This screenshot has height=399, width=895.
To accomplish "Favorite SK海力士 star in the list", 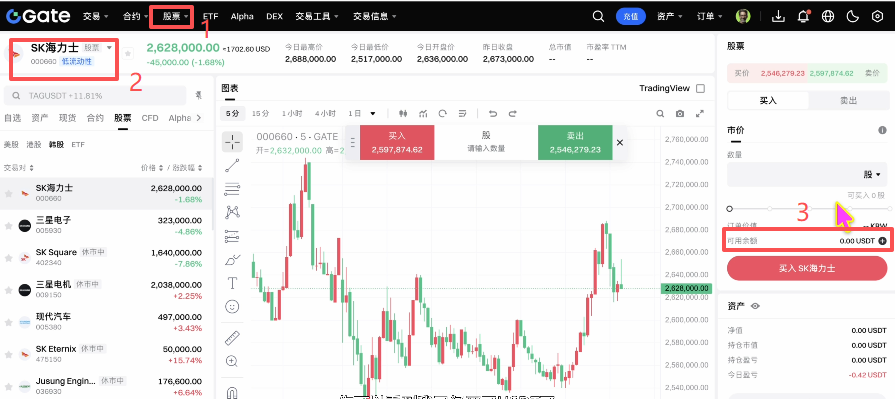I will coord(9,194).
